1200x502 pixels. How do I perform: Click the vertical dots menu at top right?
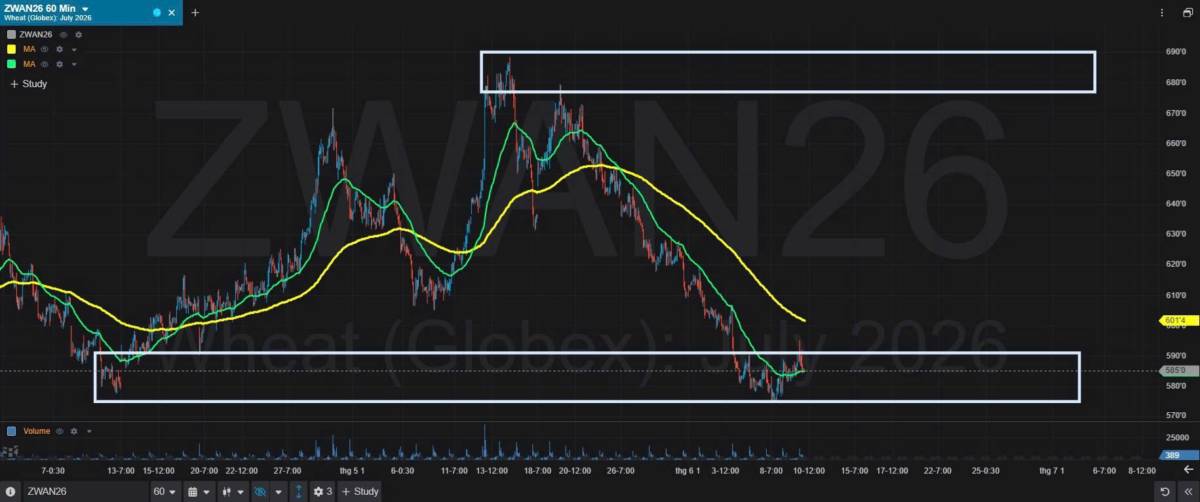1162,12
